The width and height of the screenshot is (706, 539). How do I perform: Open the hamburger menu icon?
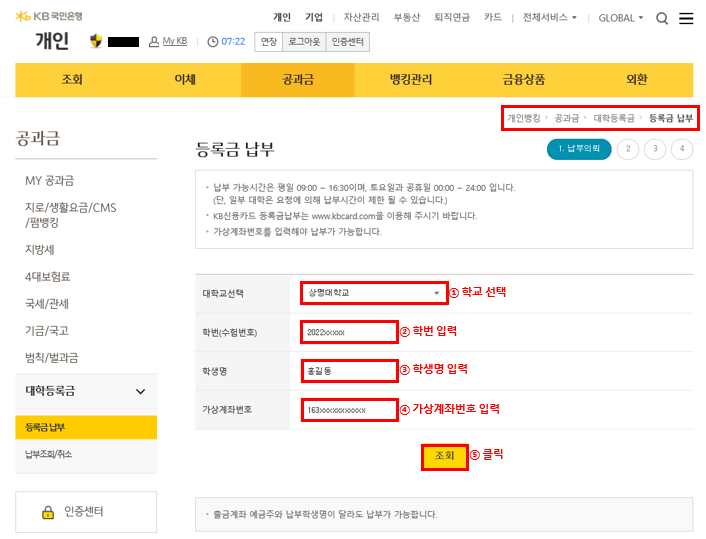[686, 18]
